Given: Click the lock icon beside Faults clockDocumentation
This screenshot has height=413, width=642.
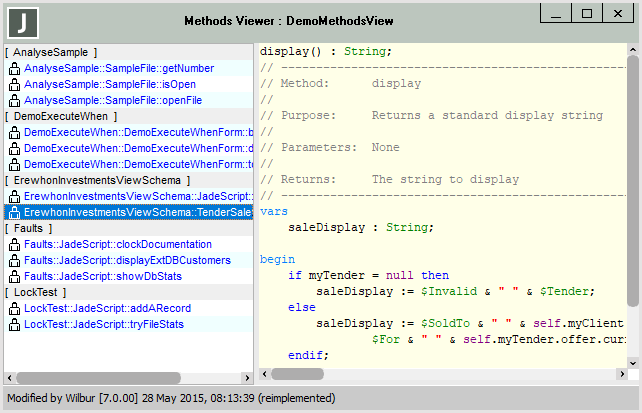Looking at the screenshot, I should (x=14, y=245).
